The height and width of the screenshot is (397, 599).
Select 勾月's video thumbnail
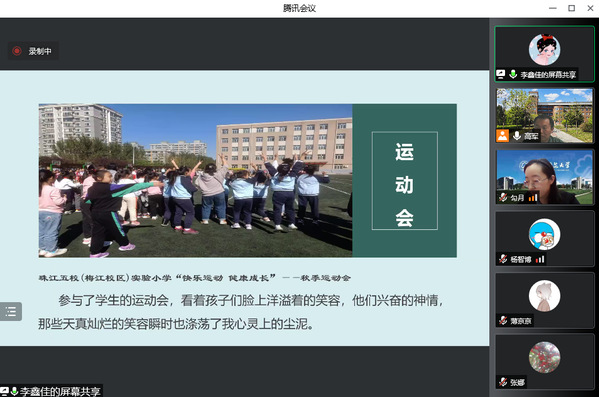point(544,177)
